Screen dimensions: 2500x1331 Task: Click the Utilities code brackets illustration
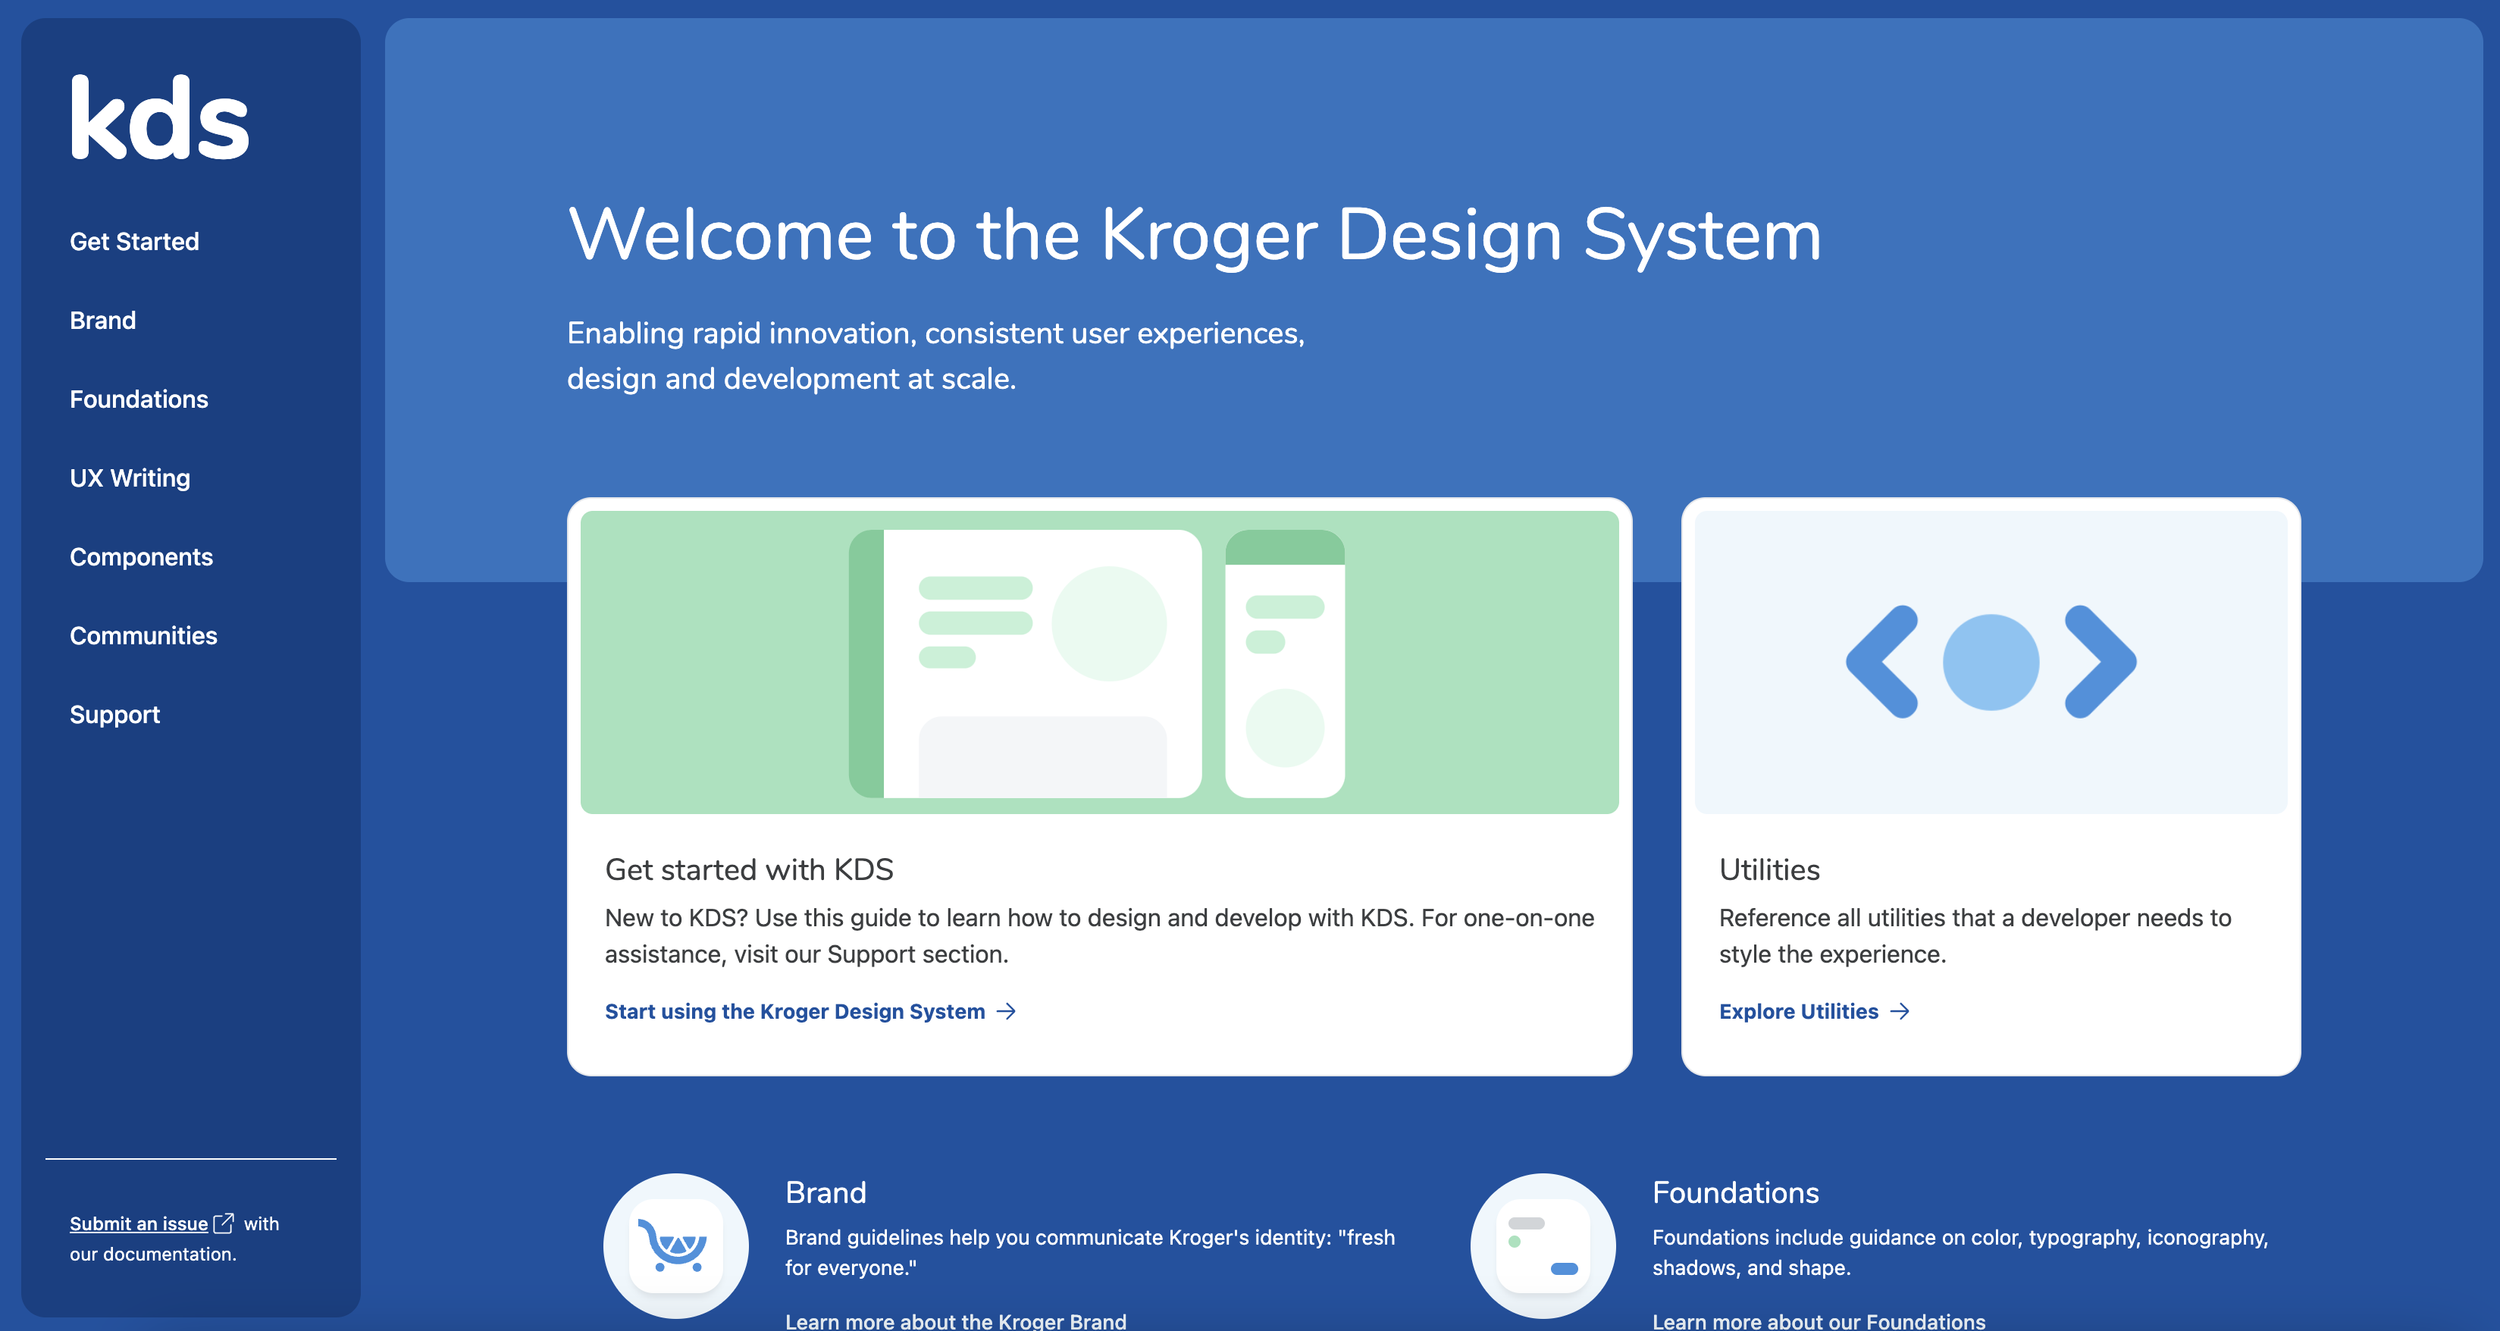pyautogui.click(x=1990, y=662)
